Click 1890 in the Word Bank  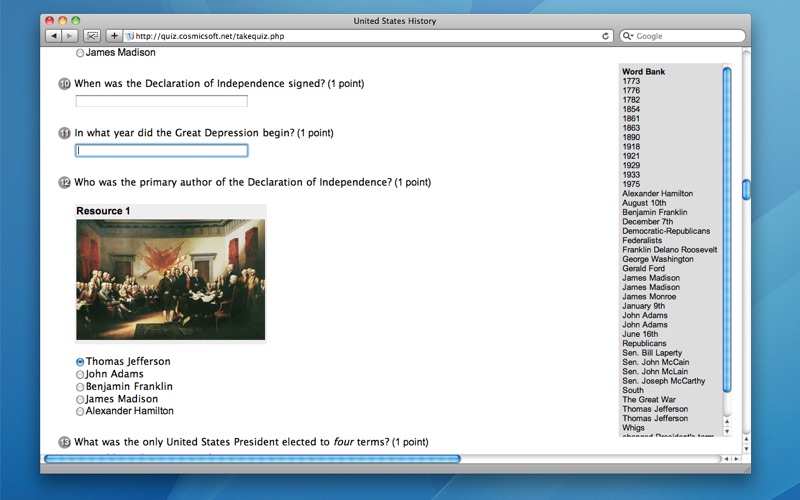point(631,137)
